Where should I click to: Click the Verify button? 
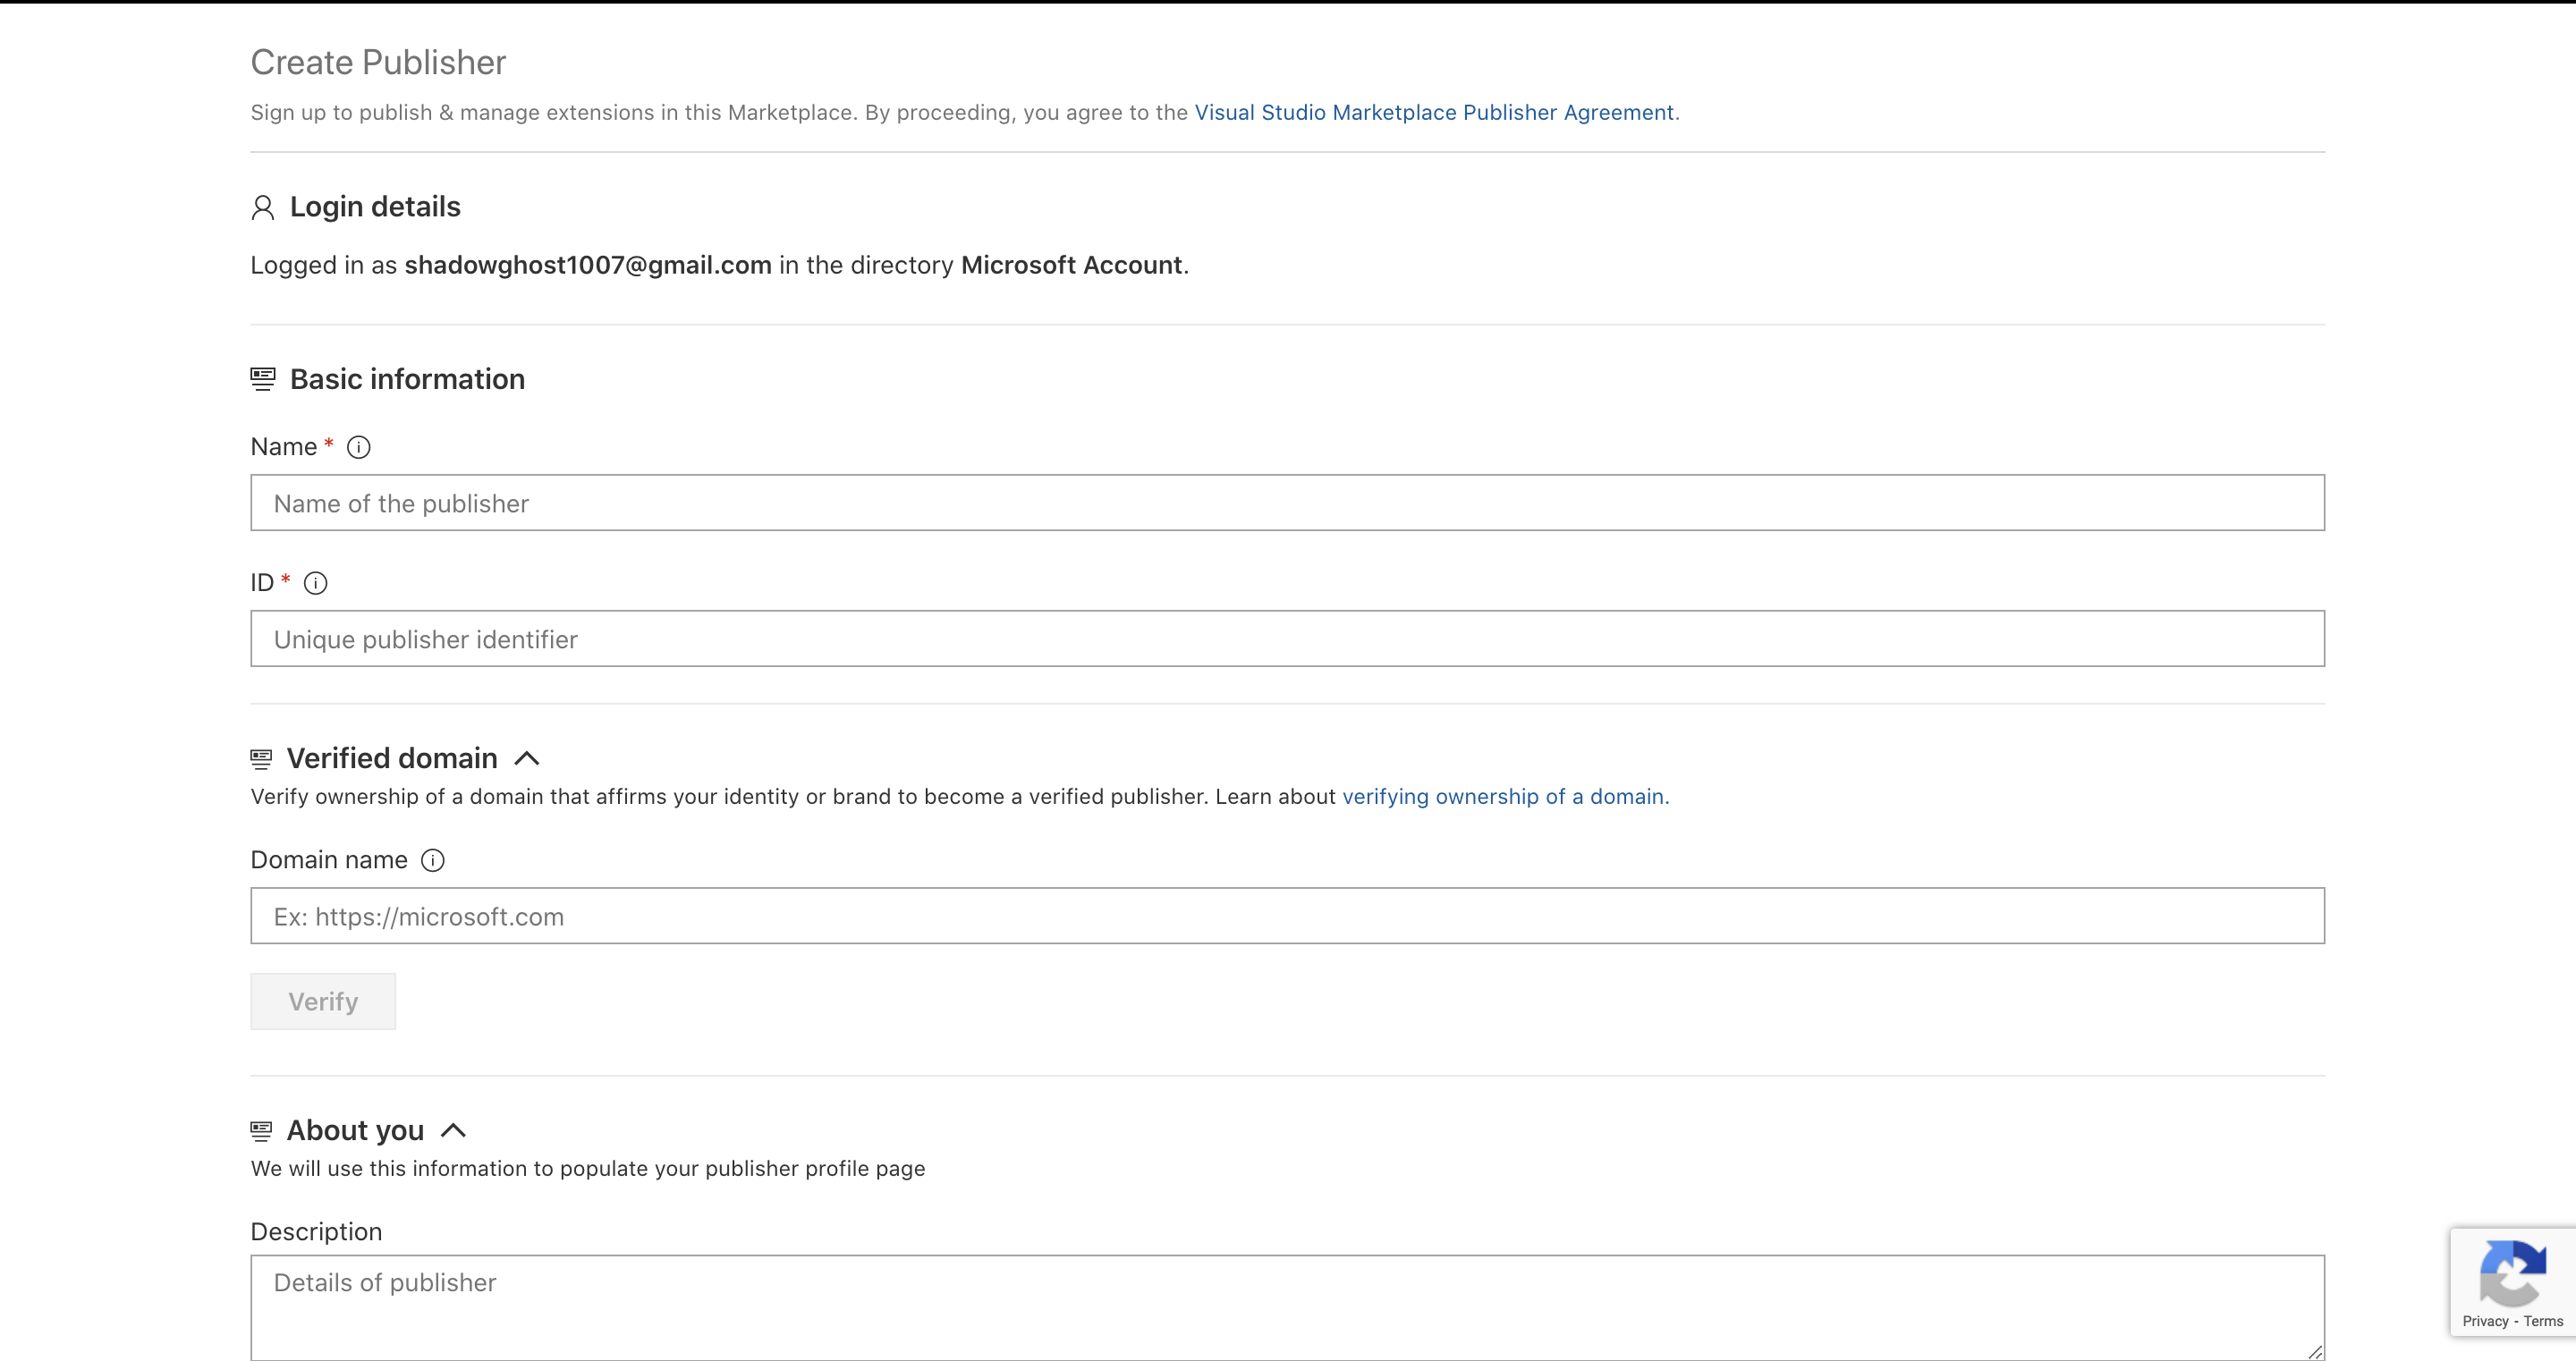pos(323,1001)
